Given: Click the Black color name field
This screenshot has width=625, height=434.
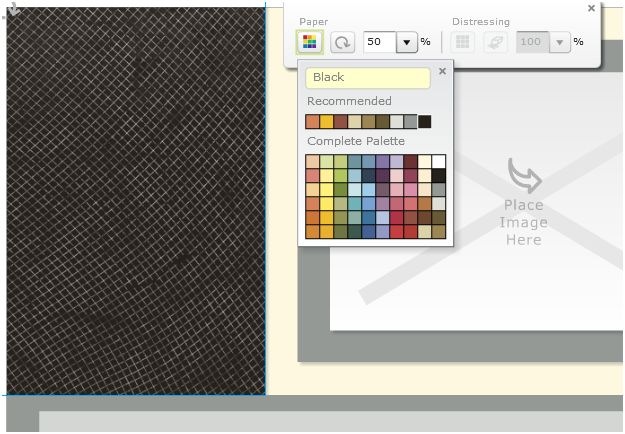Looking at the screenshot, I should pos(368,77).
